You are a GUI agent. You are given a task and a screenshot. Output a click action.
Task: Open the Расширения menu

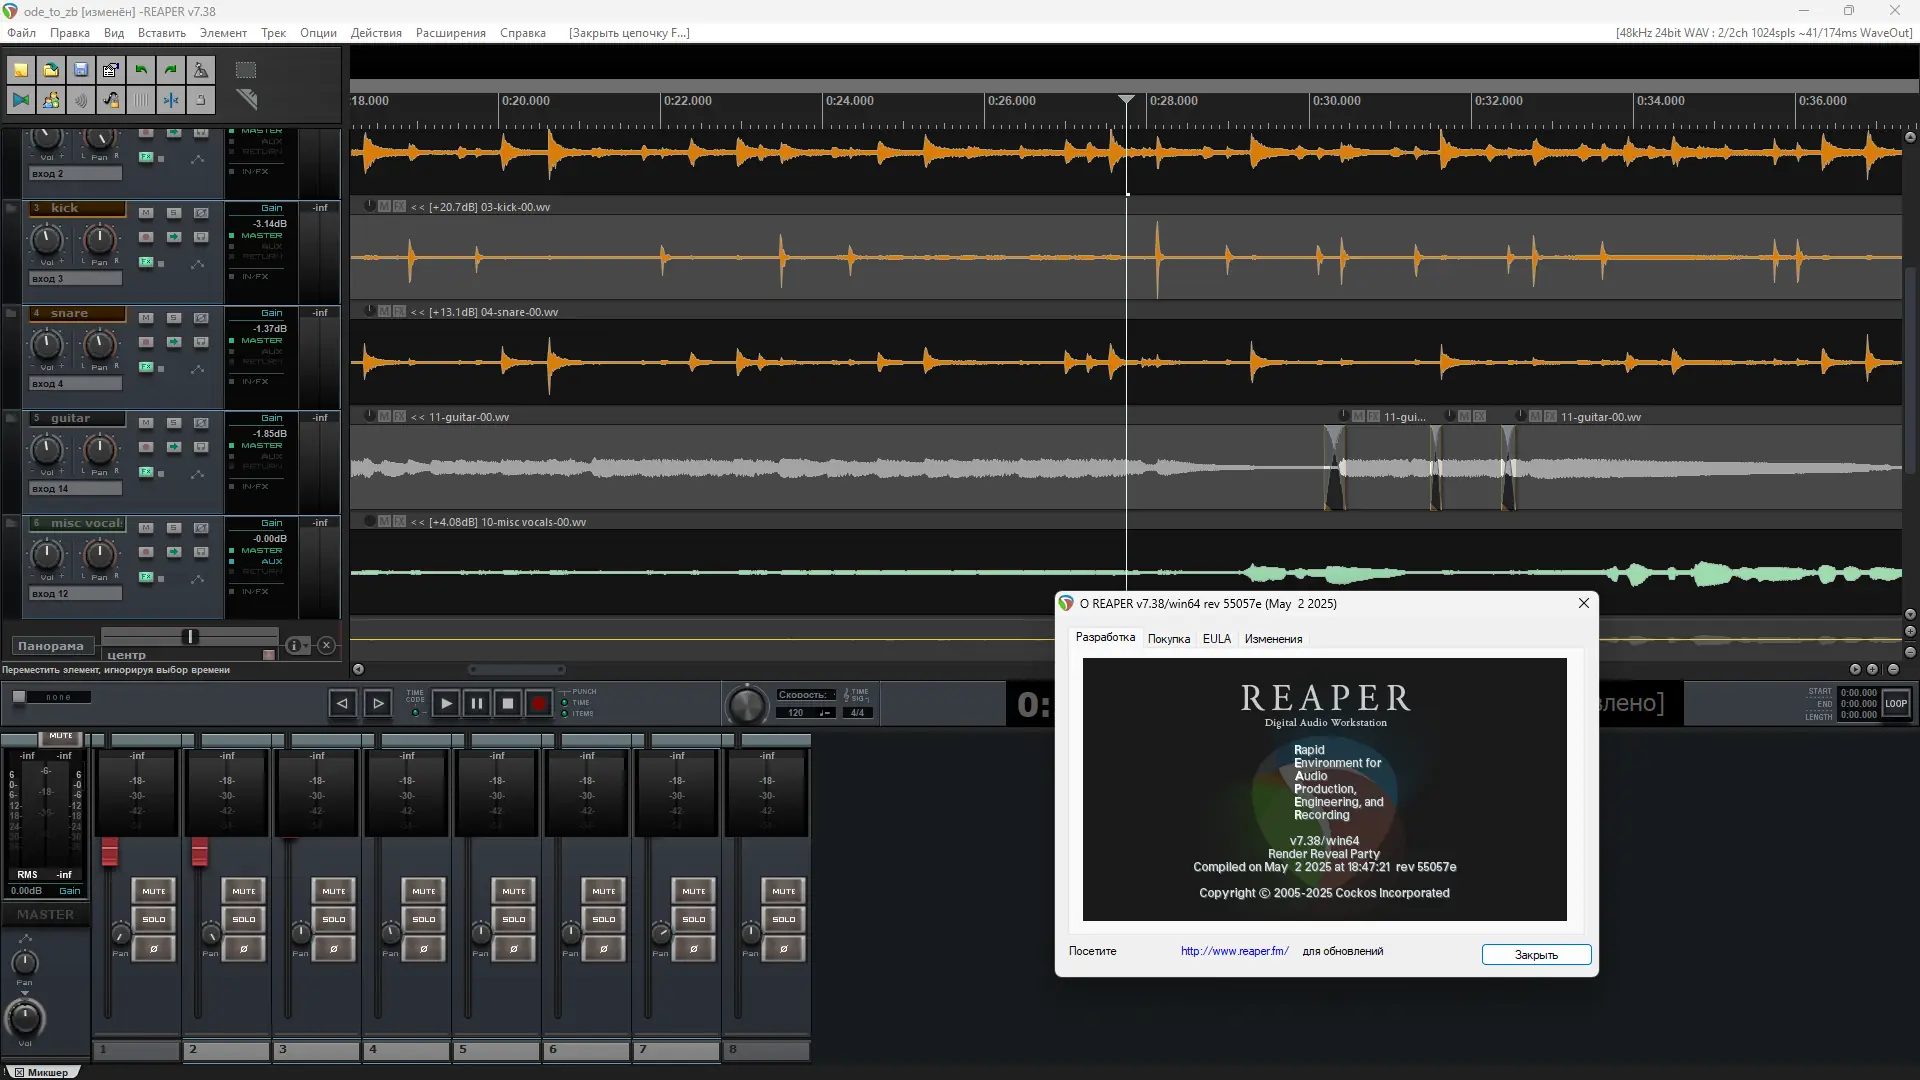pyautogui.click(x=450, y=33)
